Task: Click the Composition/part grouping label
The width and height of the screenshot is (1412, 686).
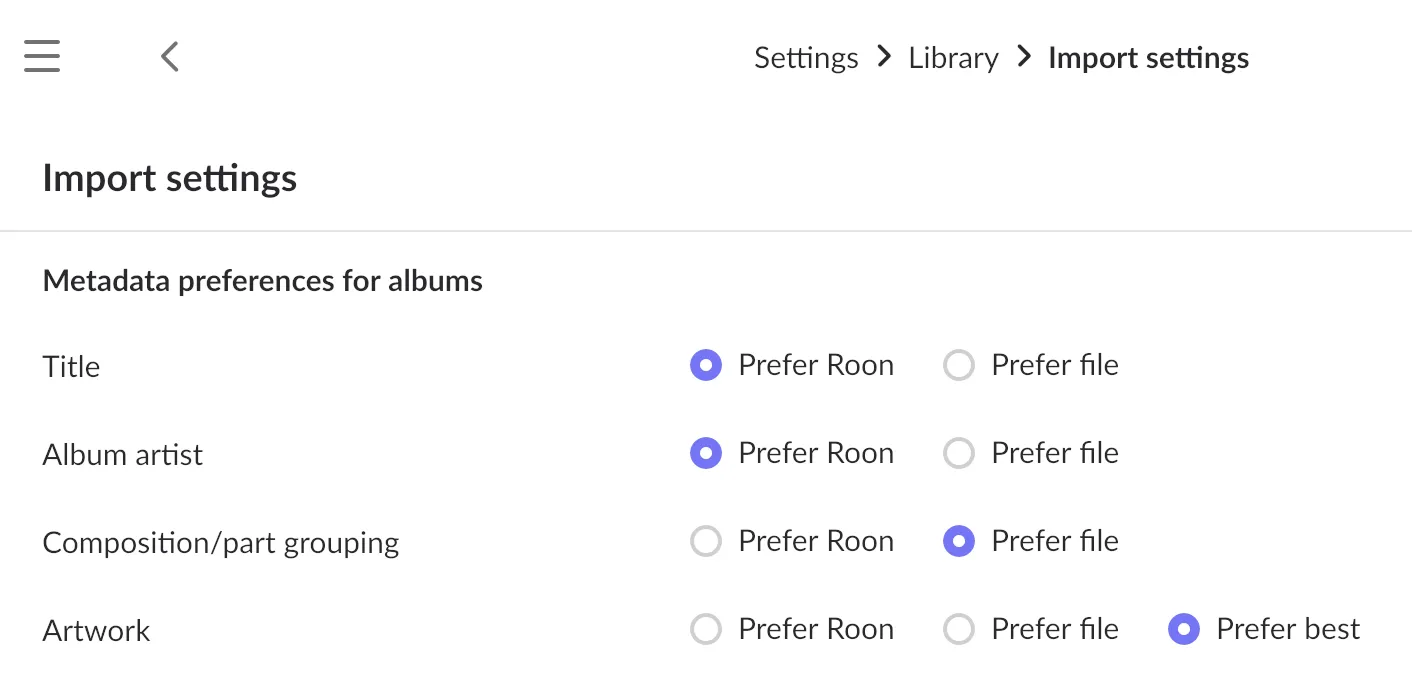Action: point(220,543)
